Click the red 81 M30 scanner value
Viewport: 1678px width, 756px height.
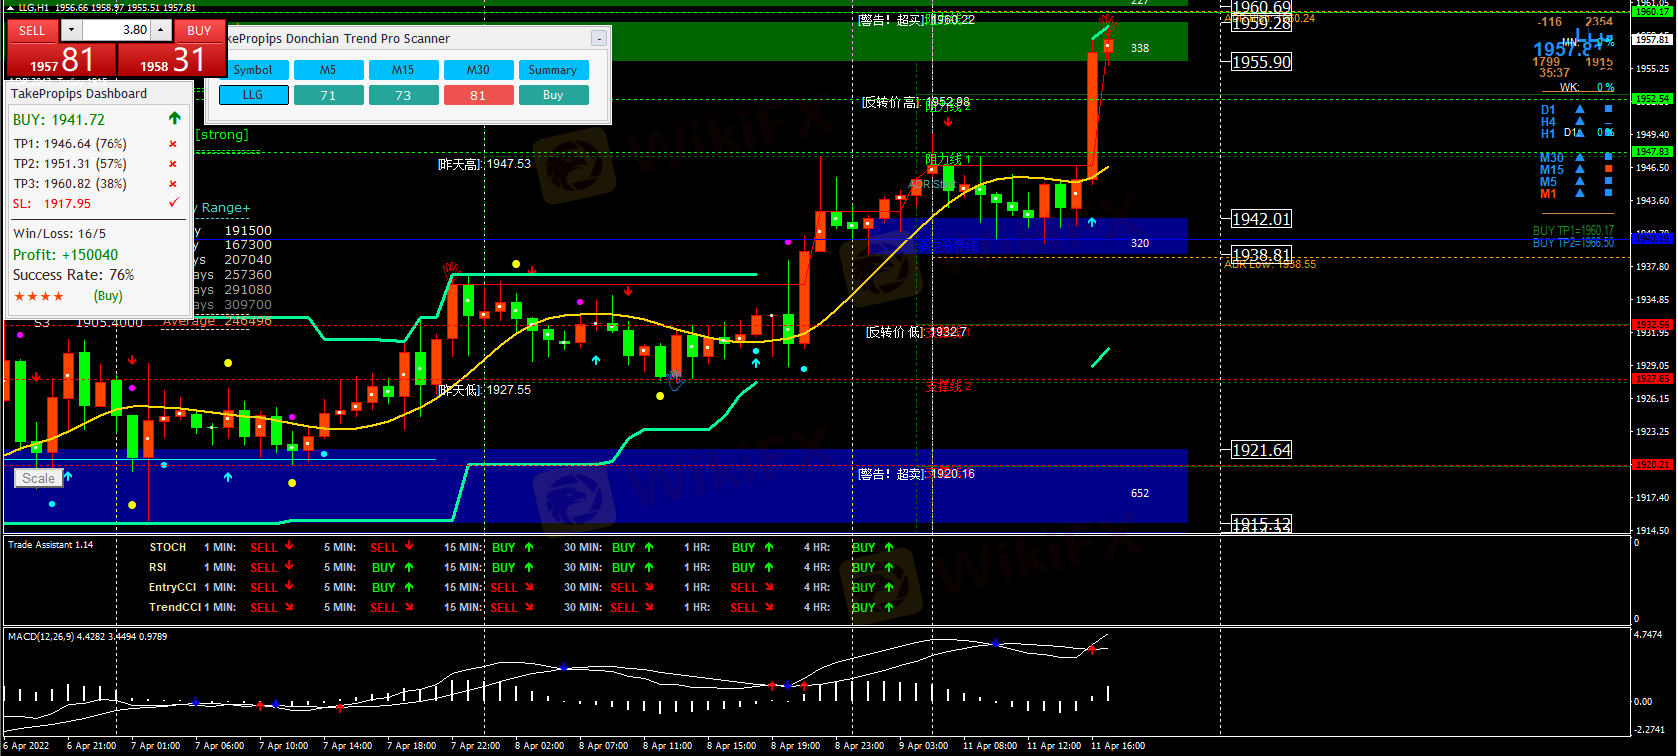(478, 95)
